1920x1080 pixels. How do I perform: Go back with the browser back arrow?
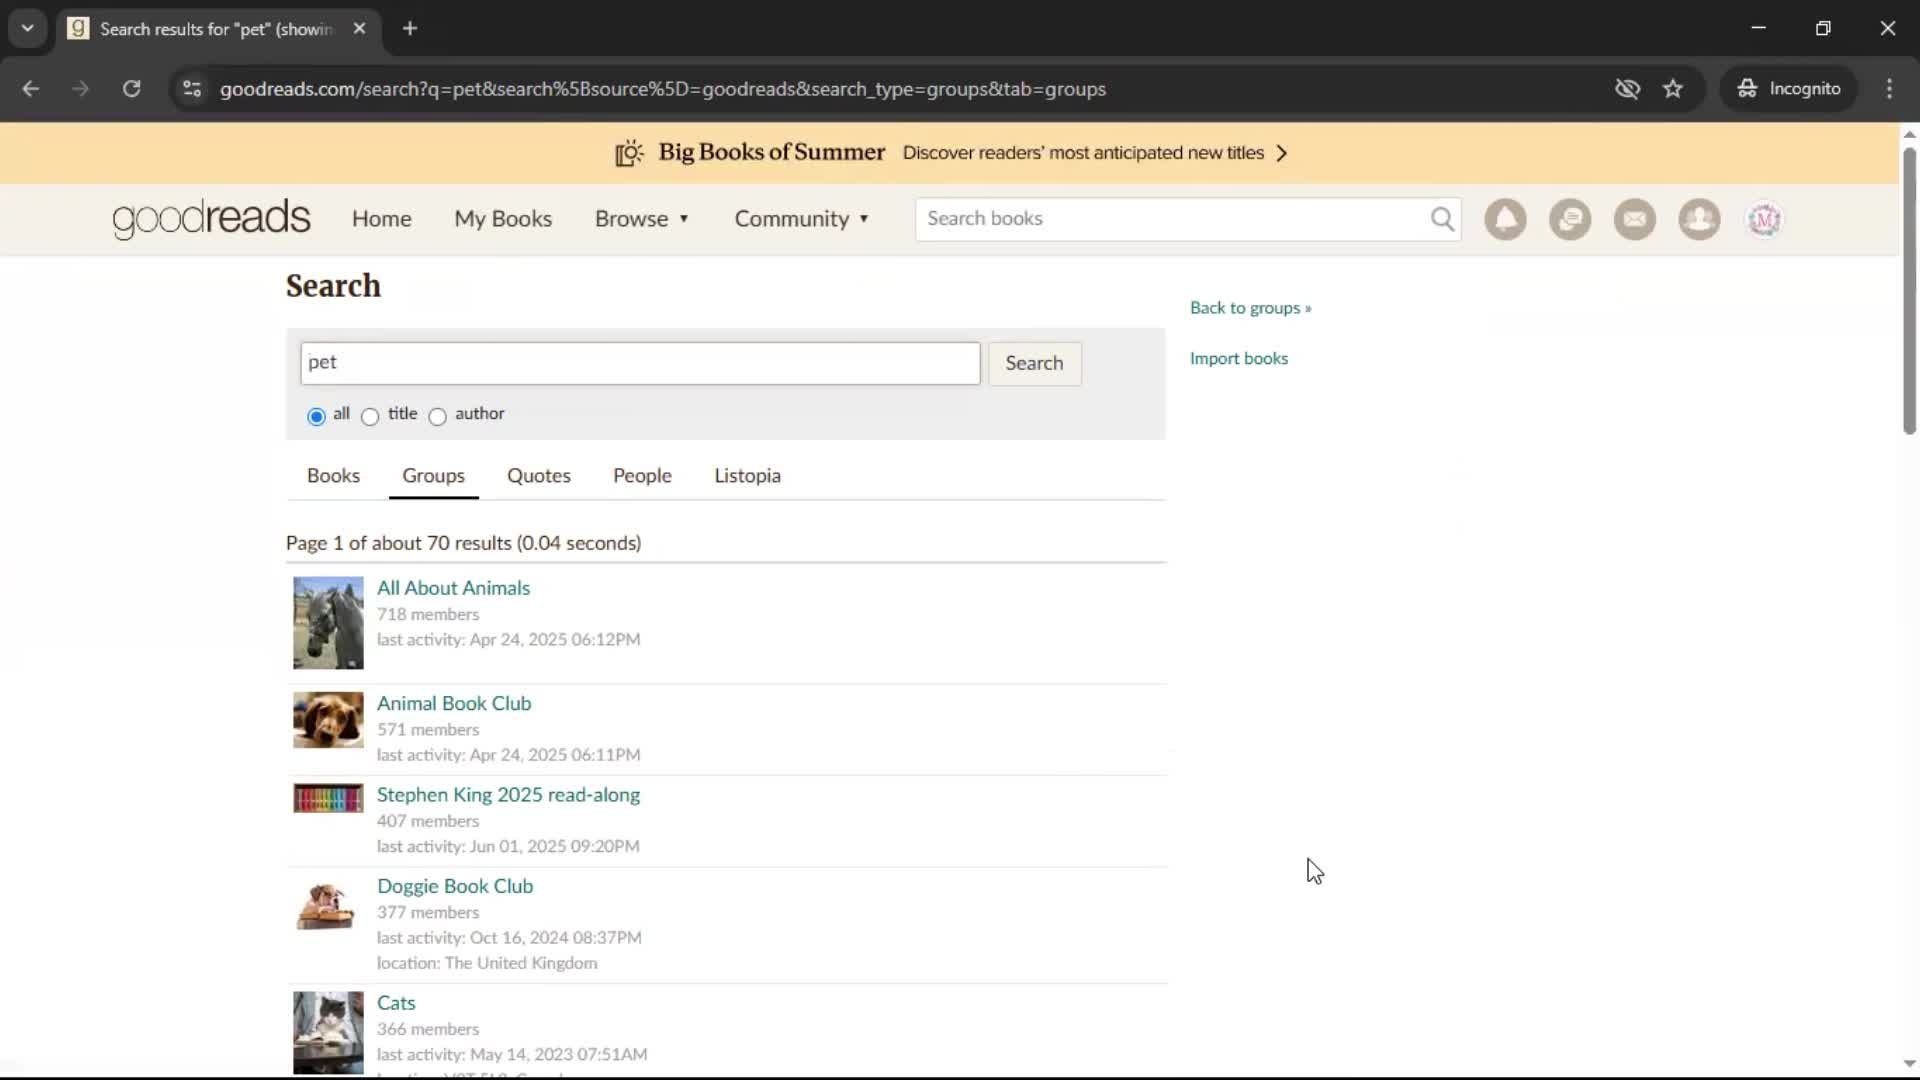tap(31, 89)
